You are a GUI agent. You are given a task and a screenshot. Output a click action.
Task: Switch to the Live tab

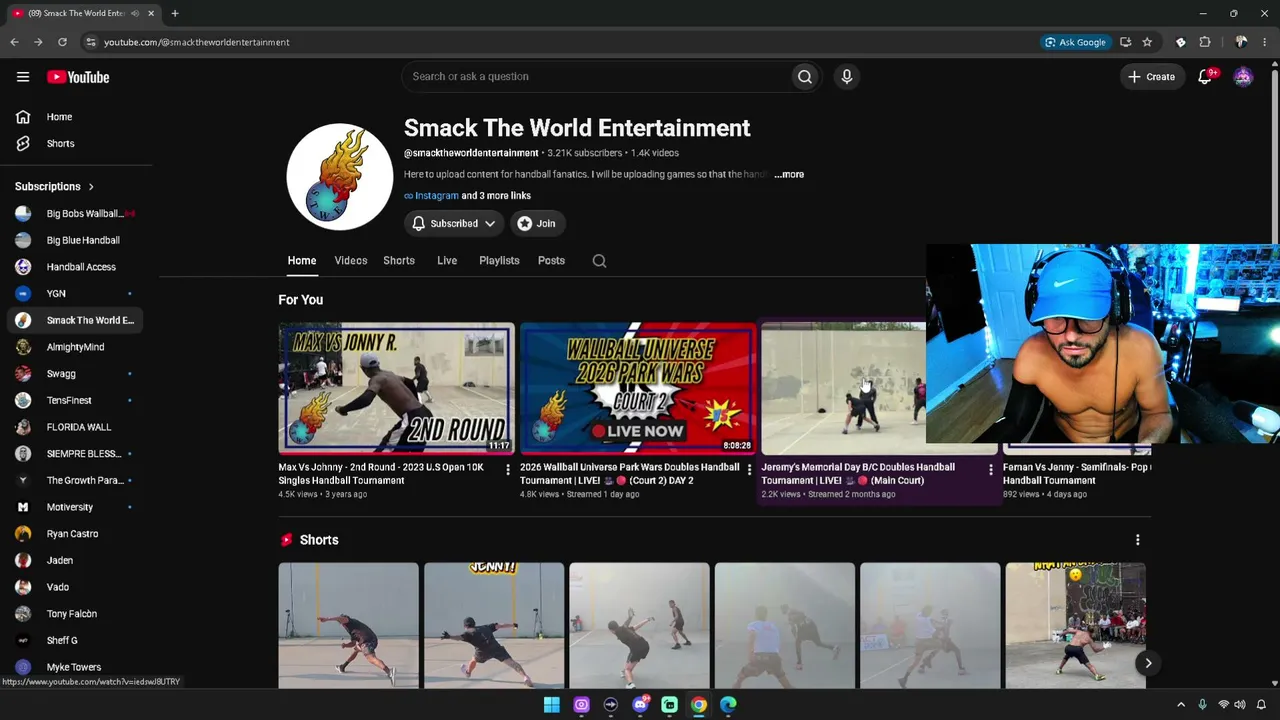click(x=447, y=261)
